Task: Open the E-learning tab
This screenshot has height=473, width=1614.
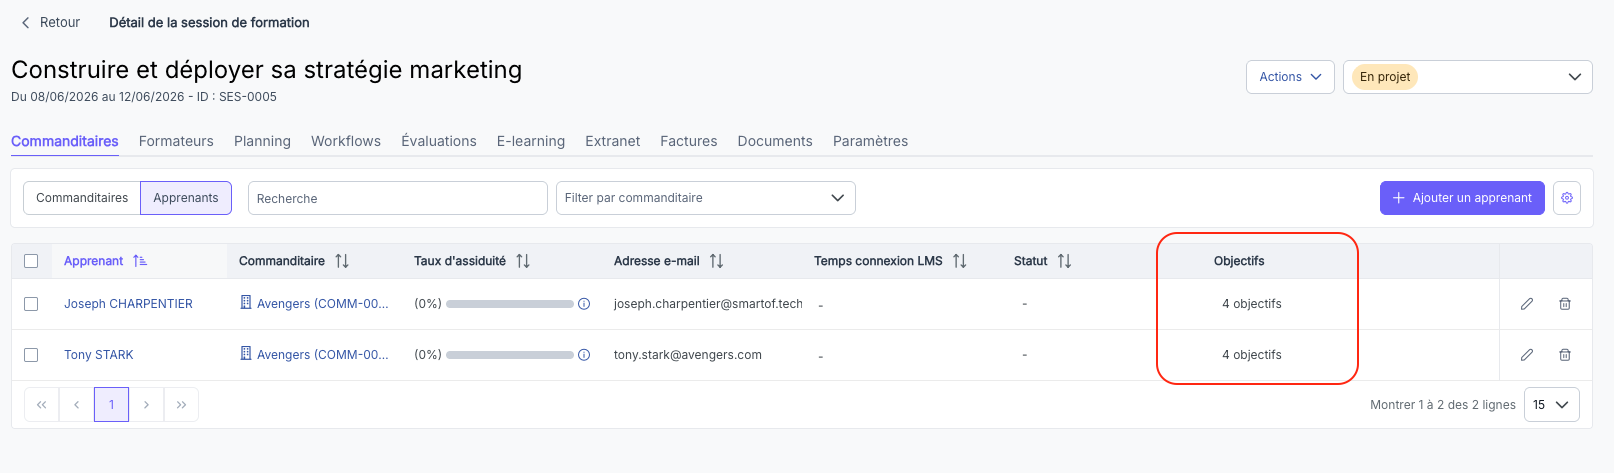Action: tap(531, 141)
